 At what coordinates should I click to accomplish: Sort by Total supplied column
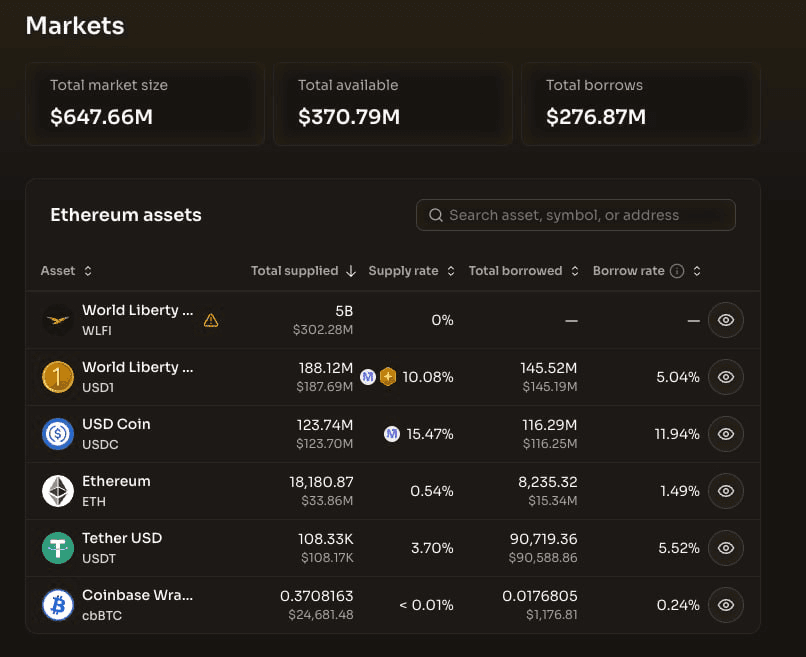303,271
